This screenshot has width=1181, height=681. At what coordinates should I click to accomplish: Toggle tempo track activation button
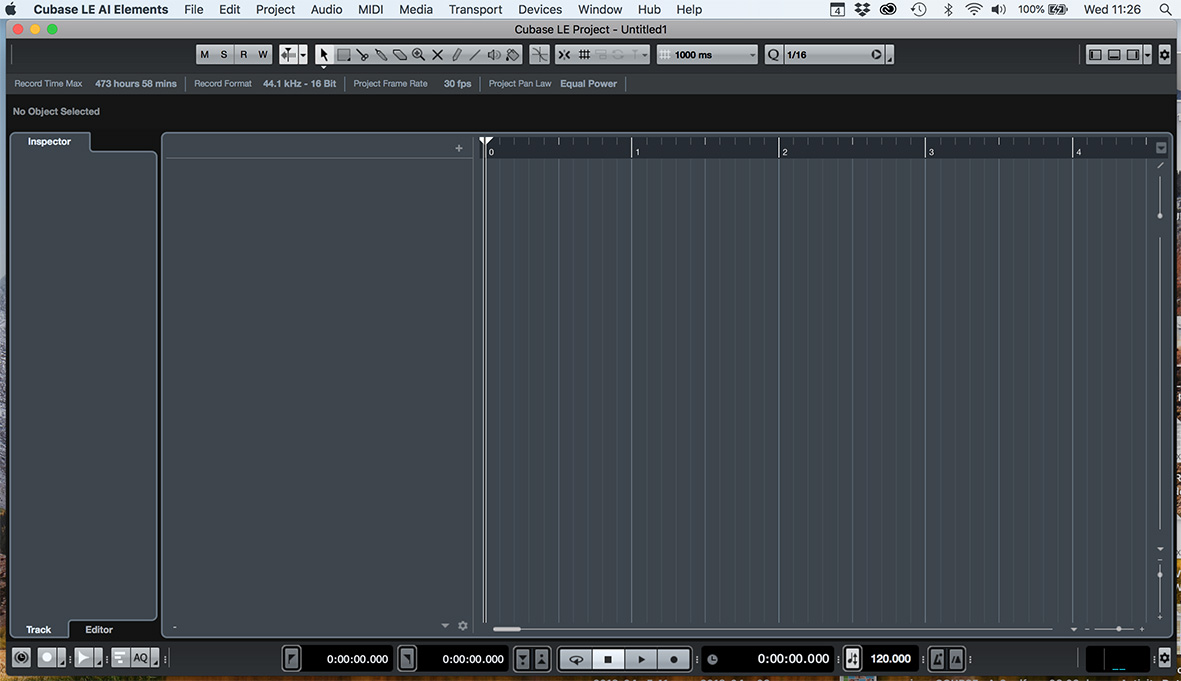852,658
